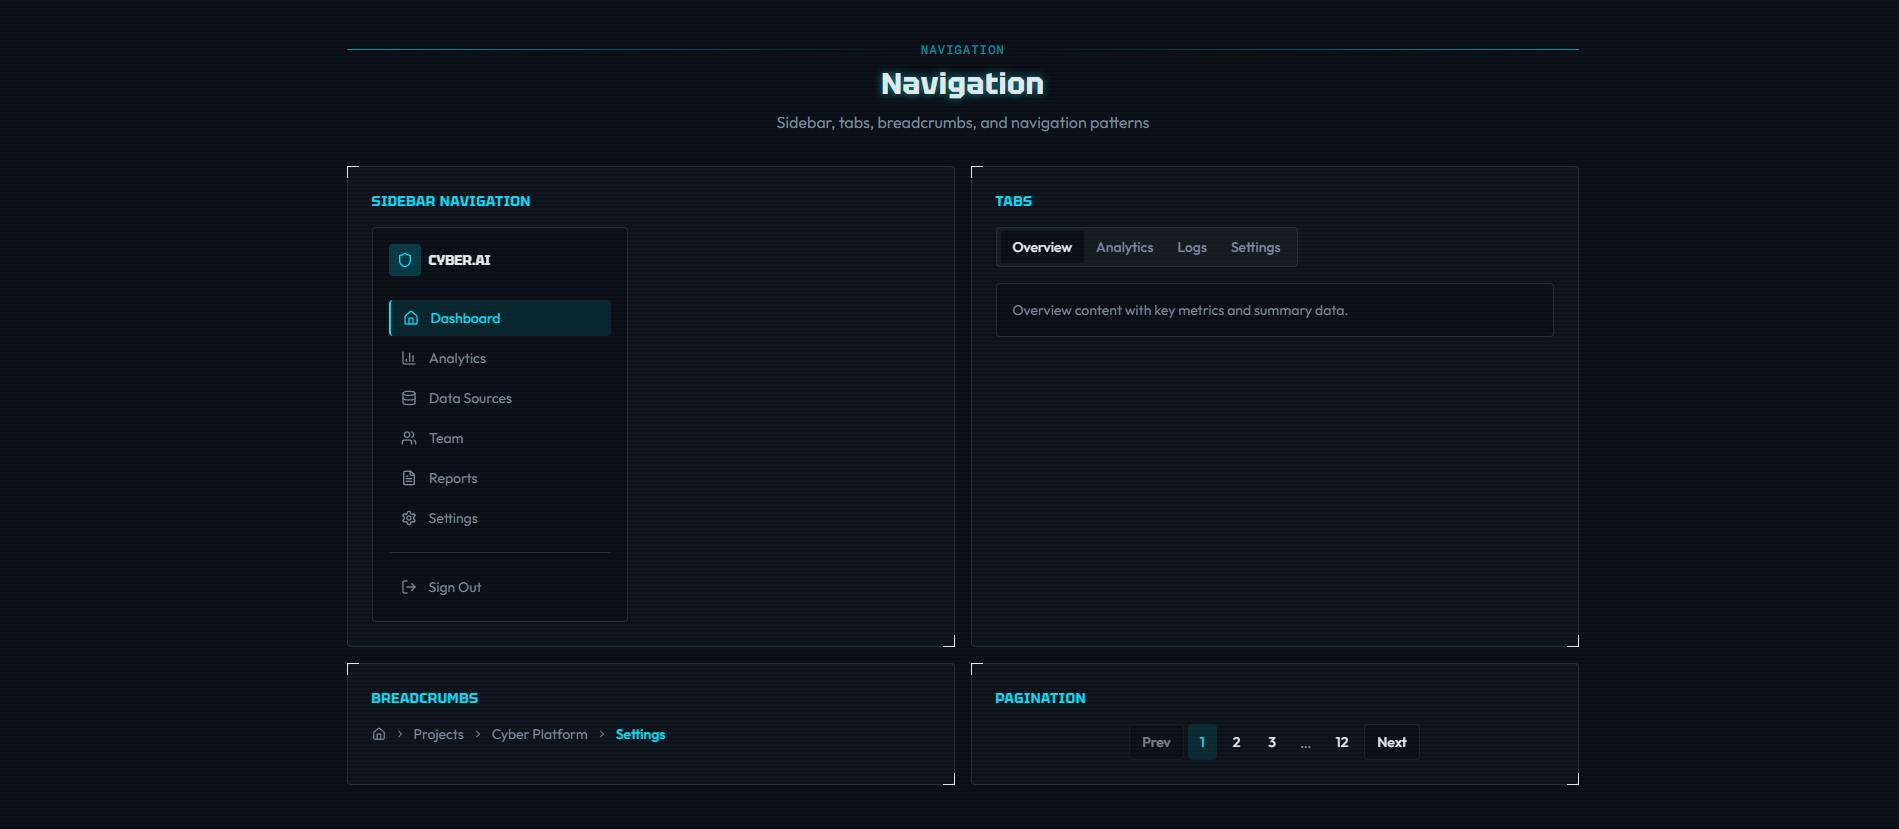Image resolution: width=1899 pixels, height=829 pixels.
Task: Click the Prev pagination button
Action: coord(1156,742)
